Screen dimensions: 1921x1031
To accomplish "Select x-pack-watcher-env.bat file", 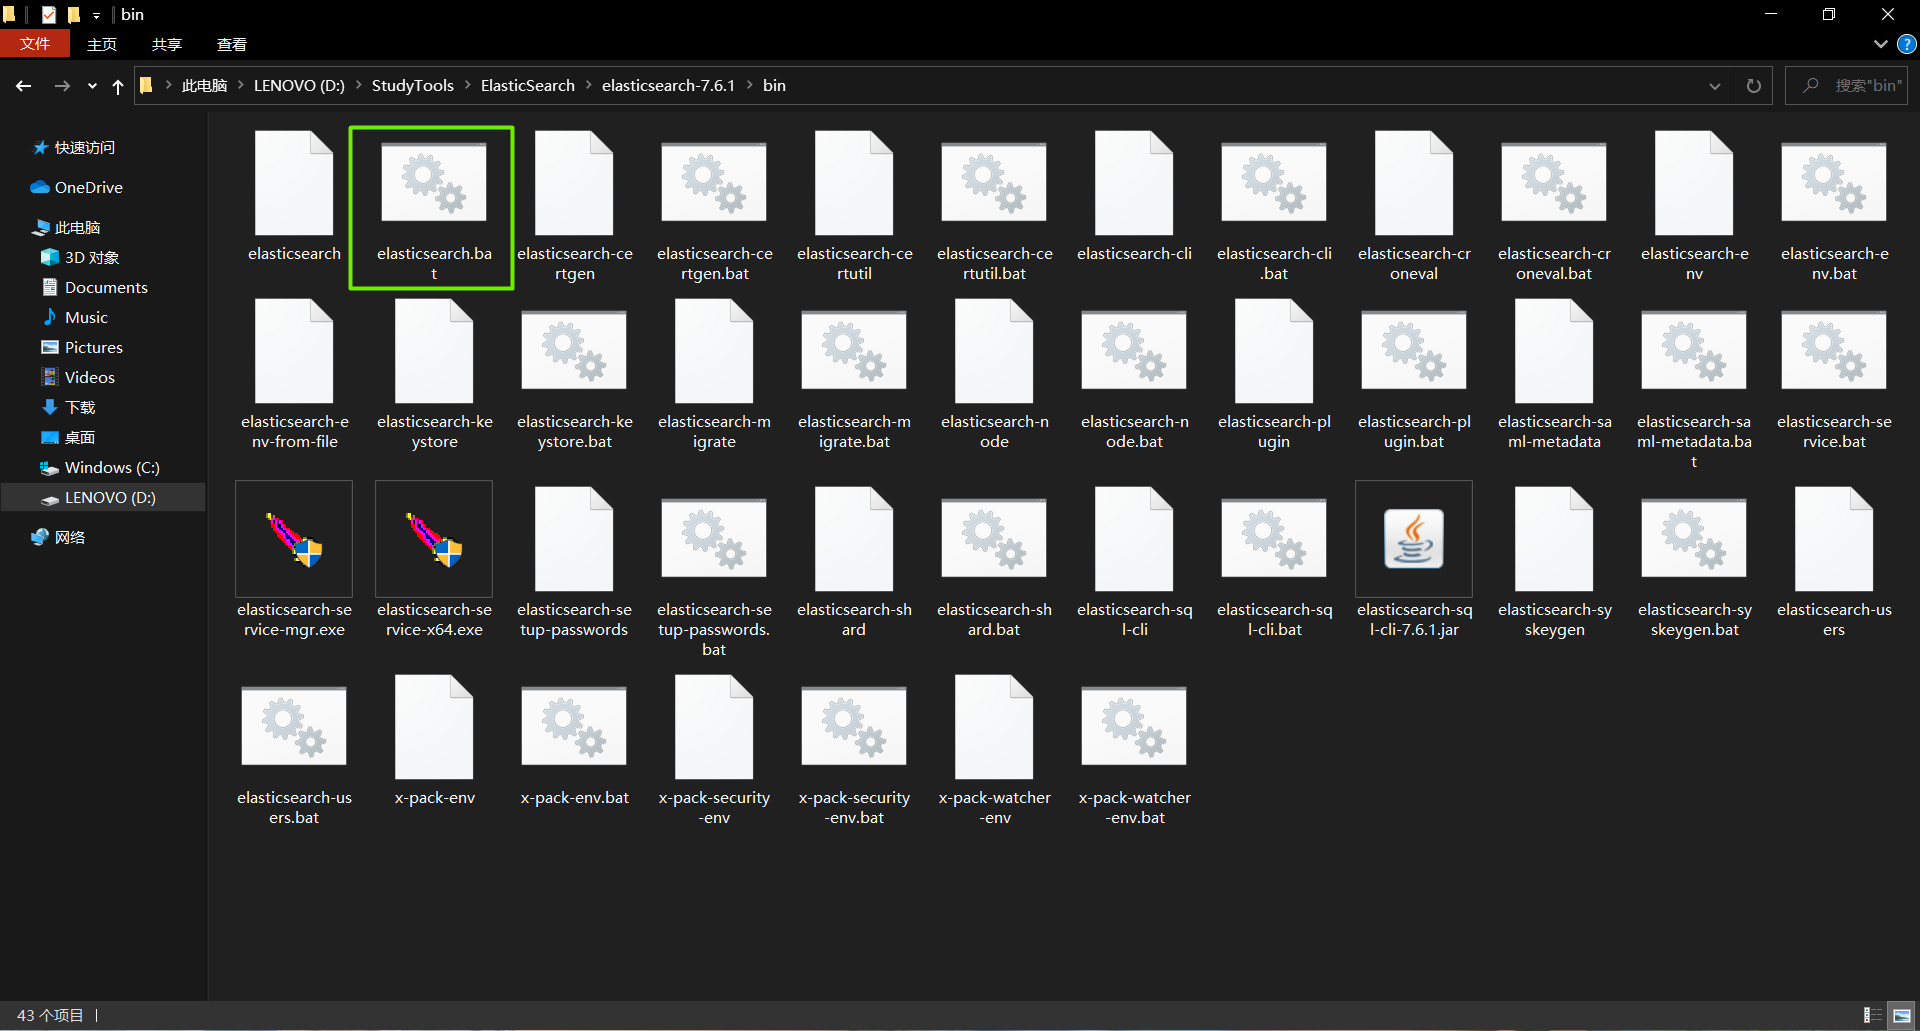I will [x=1134, y=750].
